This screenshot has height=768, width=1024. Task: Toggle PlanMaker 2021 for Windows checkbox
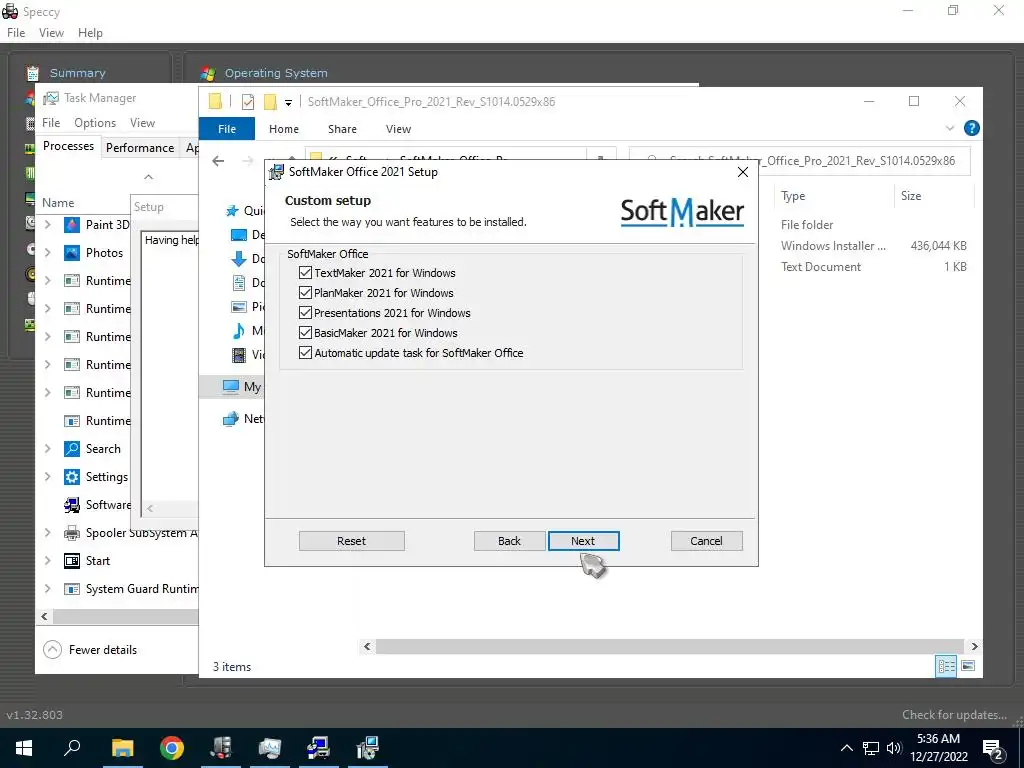point(305,293)
